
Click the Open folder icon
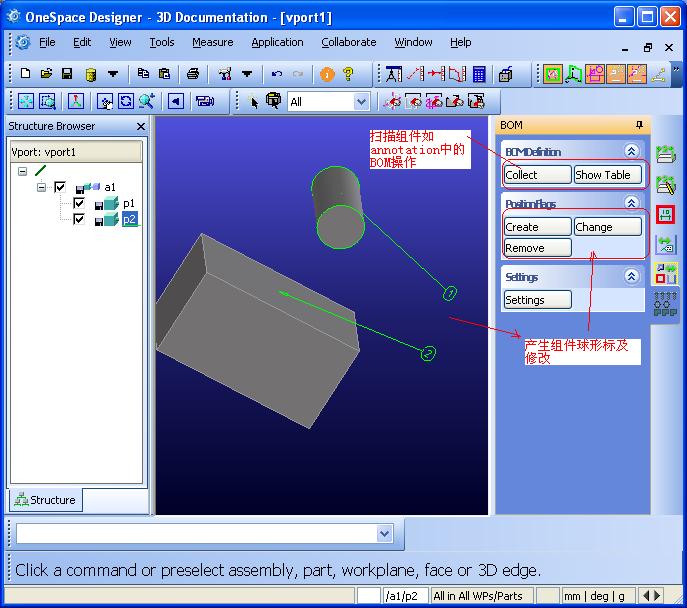coord(46,74)
